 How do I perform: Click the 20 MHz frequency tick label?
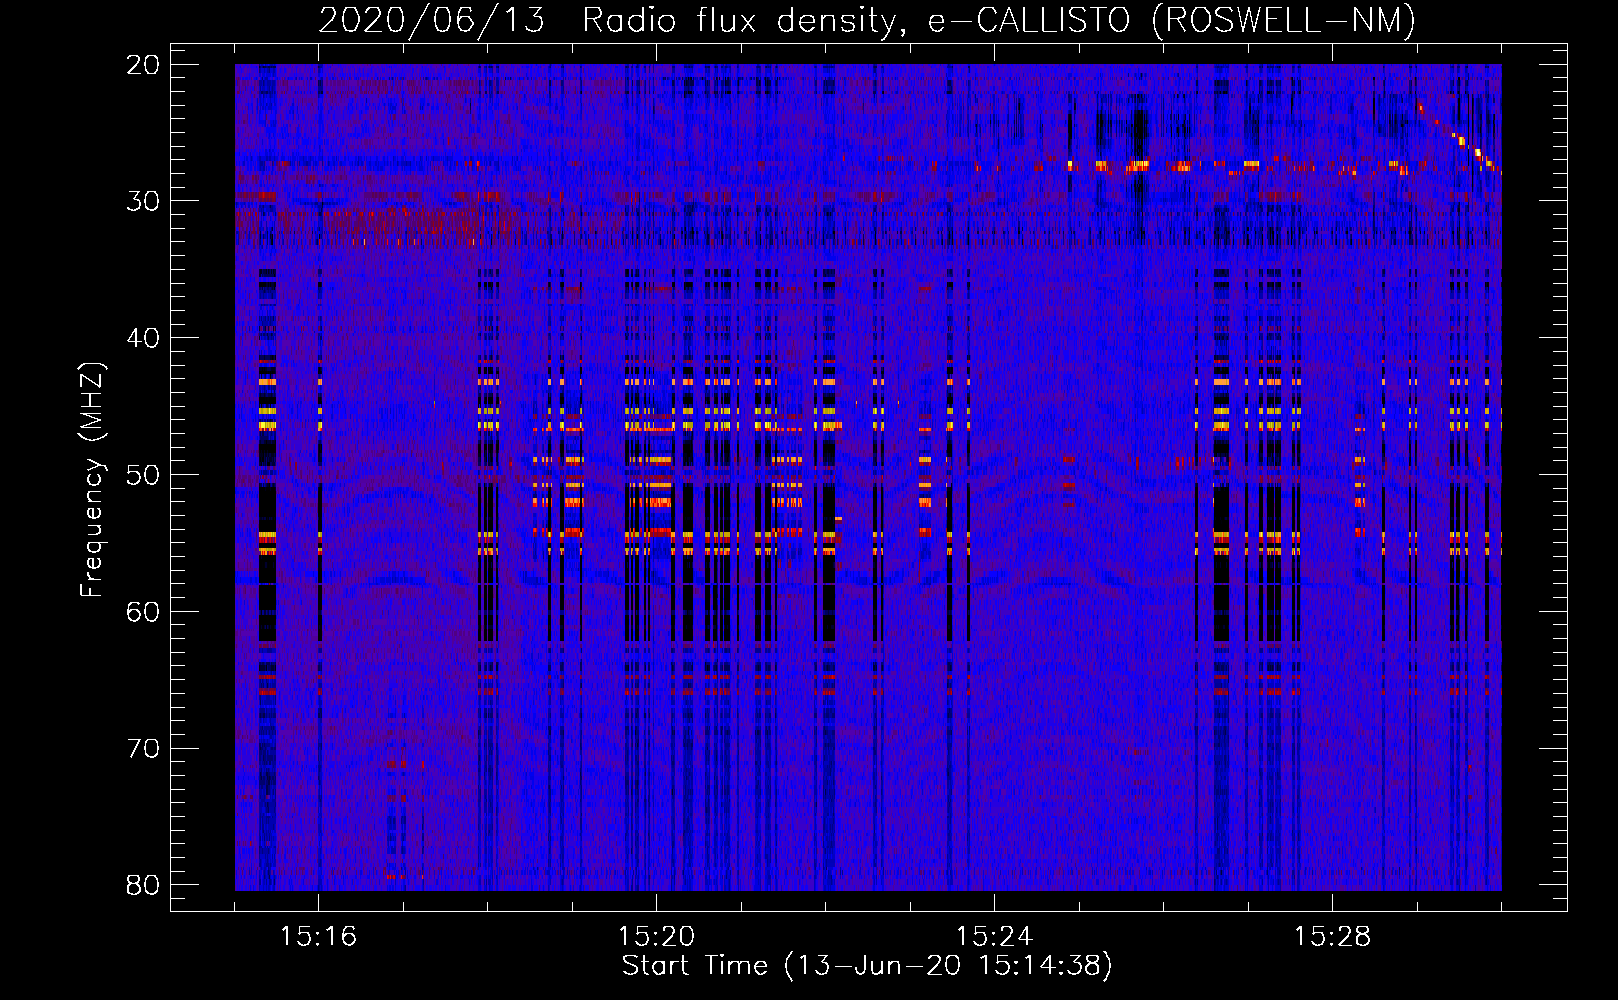(143, 64)
